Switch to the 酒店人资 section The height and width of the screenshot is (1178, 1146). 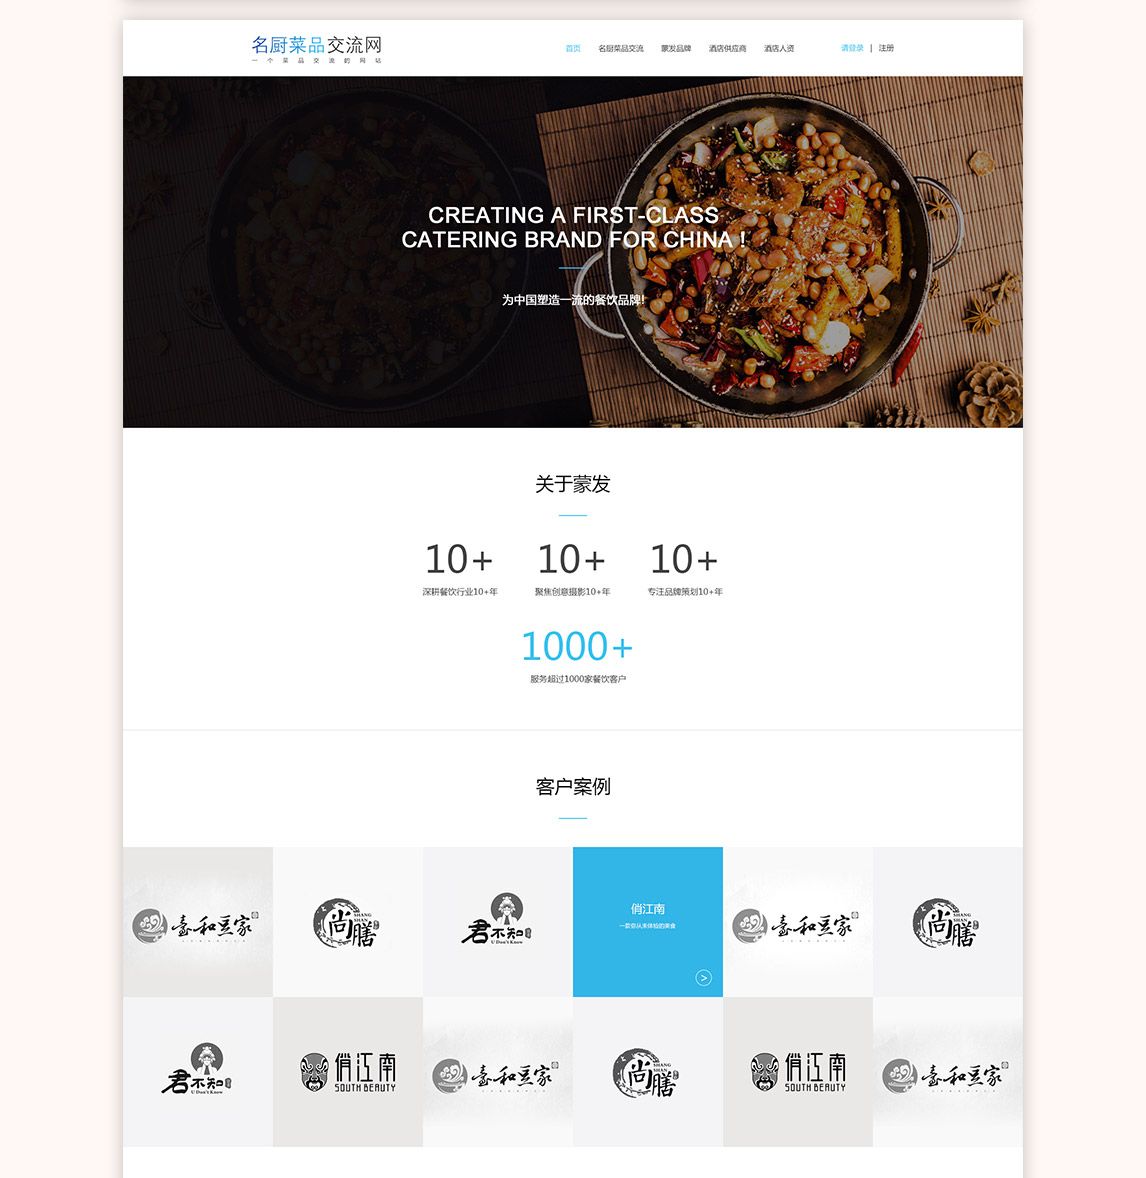click(x=779, y=48)
